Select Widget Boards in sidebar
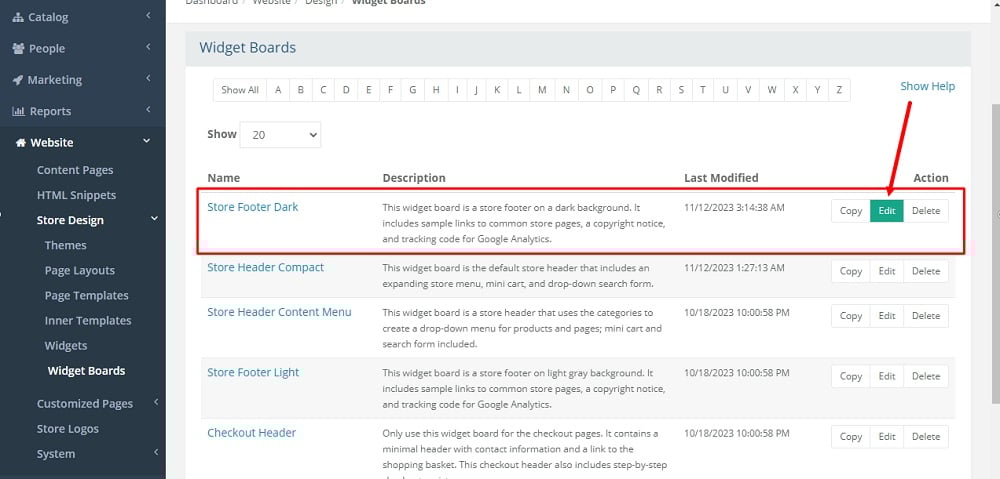The height and width of the screenshot is (479, 1000). click(86, 371)
